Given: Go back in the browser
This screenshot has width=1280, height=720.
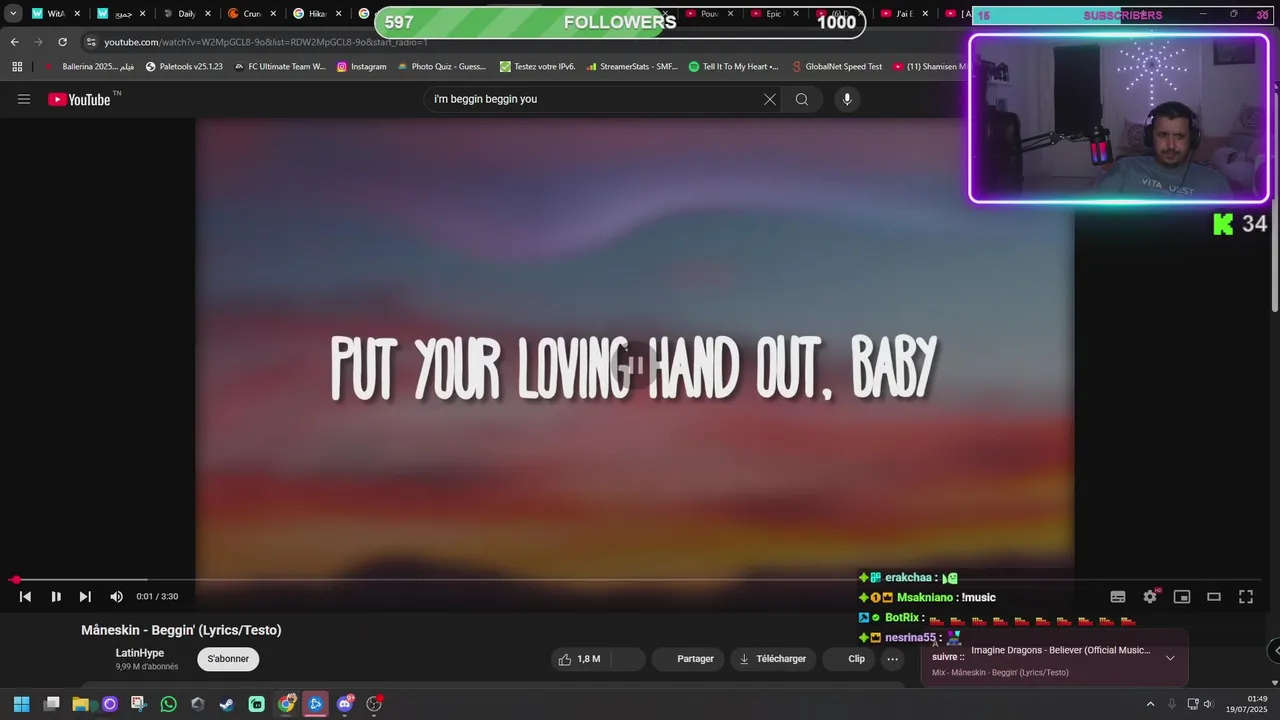Looking at the screenshot, I should 14,42.
